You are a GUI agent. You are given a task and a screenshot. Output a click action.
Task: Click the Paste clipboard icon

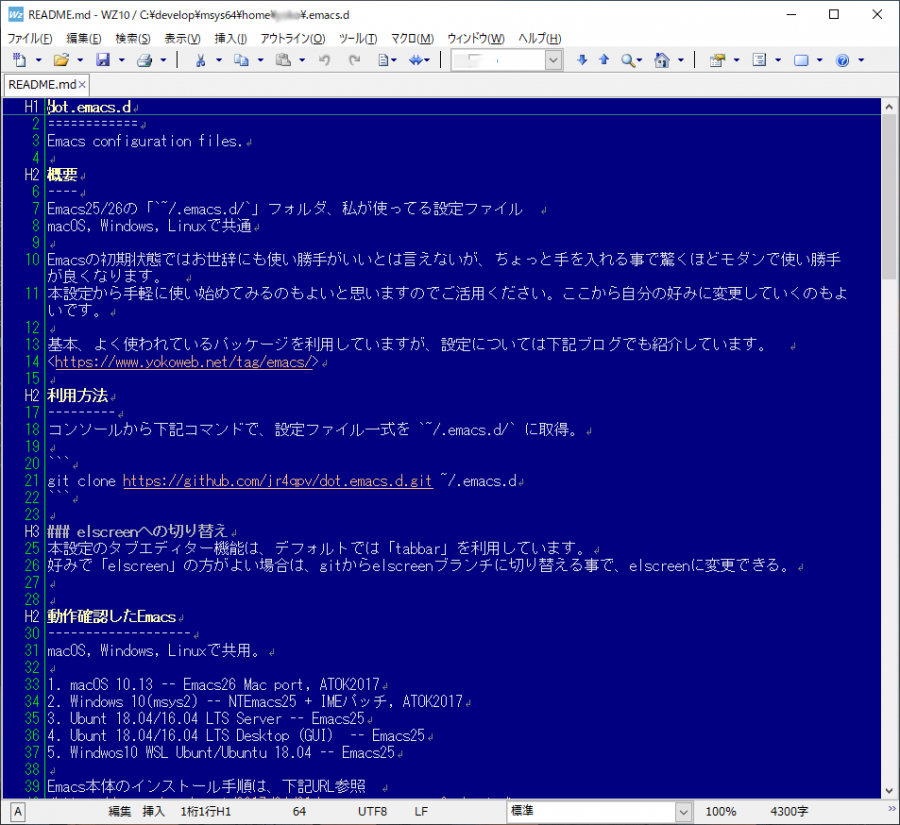283,60
